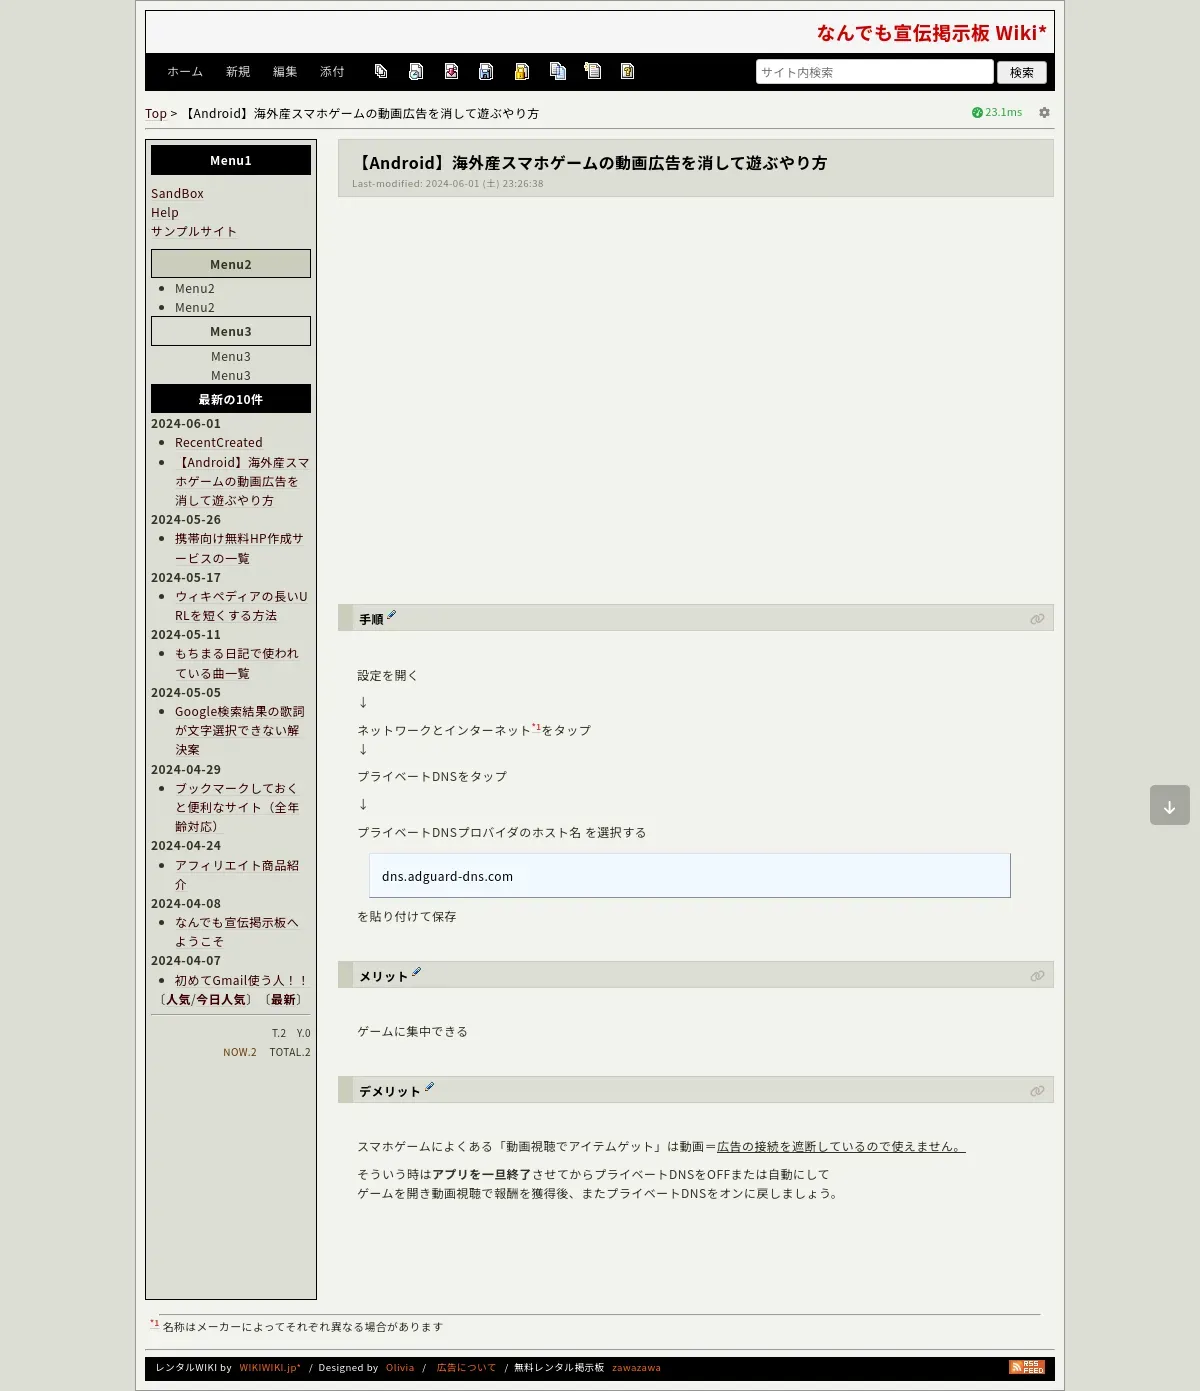1200x1391 pixels.
Task: Open 初めてGmail使う人！！ sidebar link
Action: click(241, 981)
